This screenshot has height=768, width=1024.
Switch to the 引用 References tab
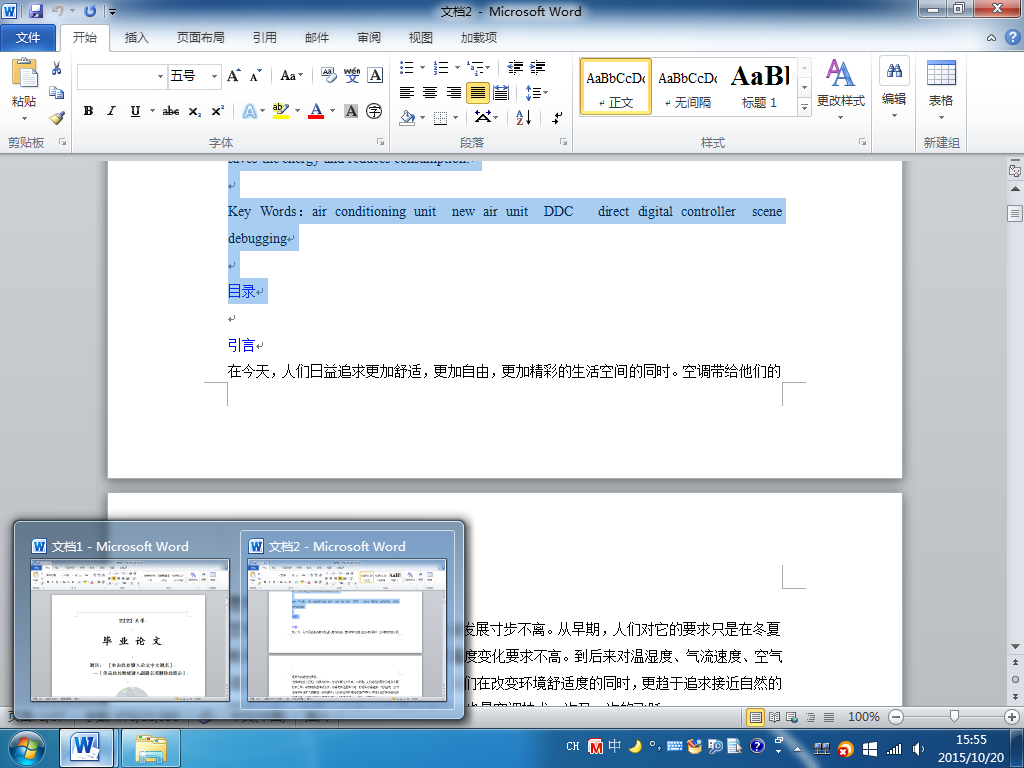[264, 38]
